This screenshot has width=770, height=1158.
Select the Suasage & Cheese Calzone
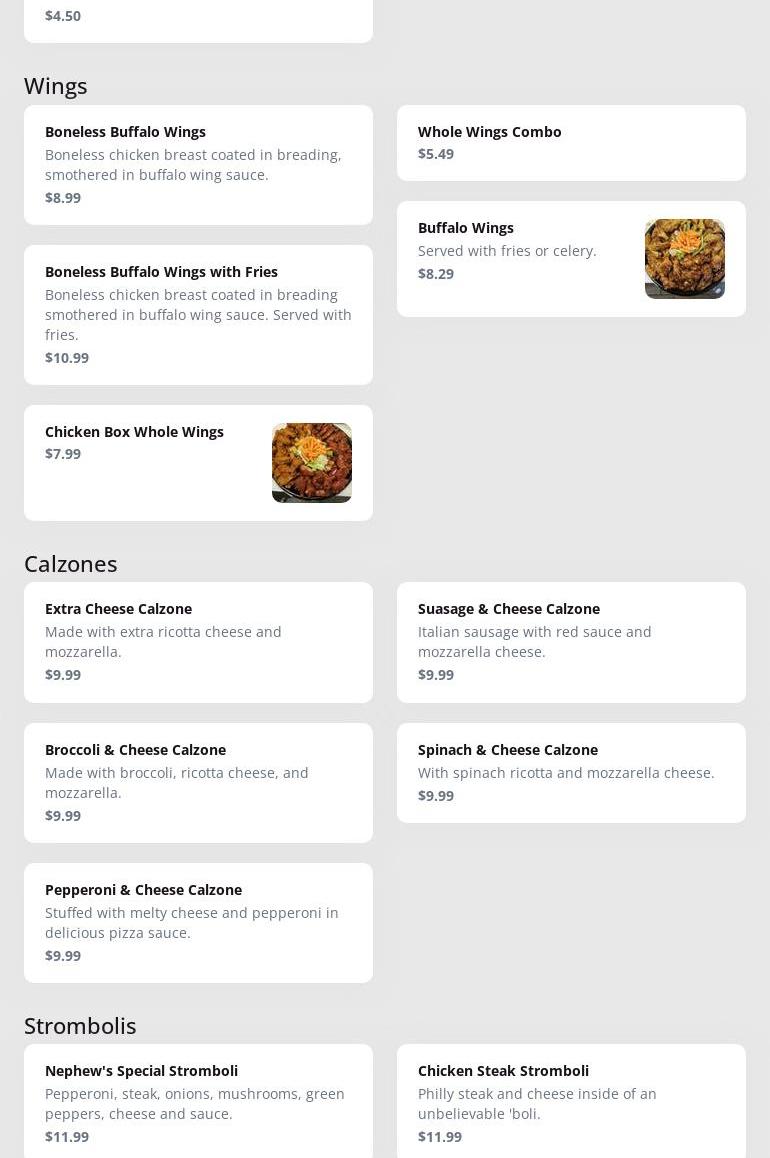pyautogui.click(x=571, y=642)
